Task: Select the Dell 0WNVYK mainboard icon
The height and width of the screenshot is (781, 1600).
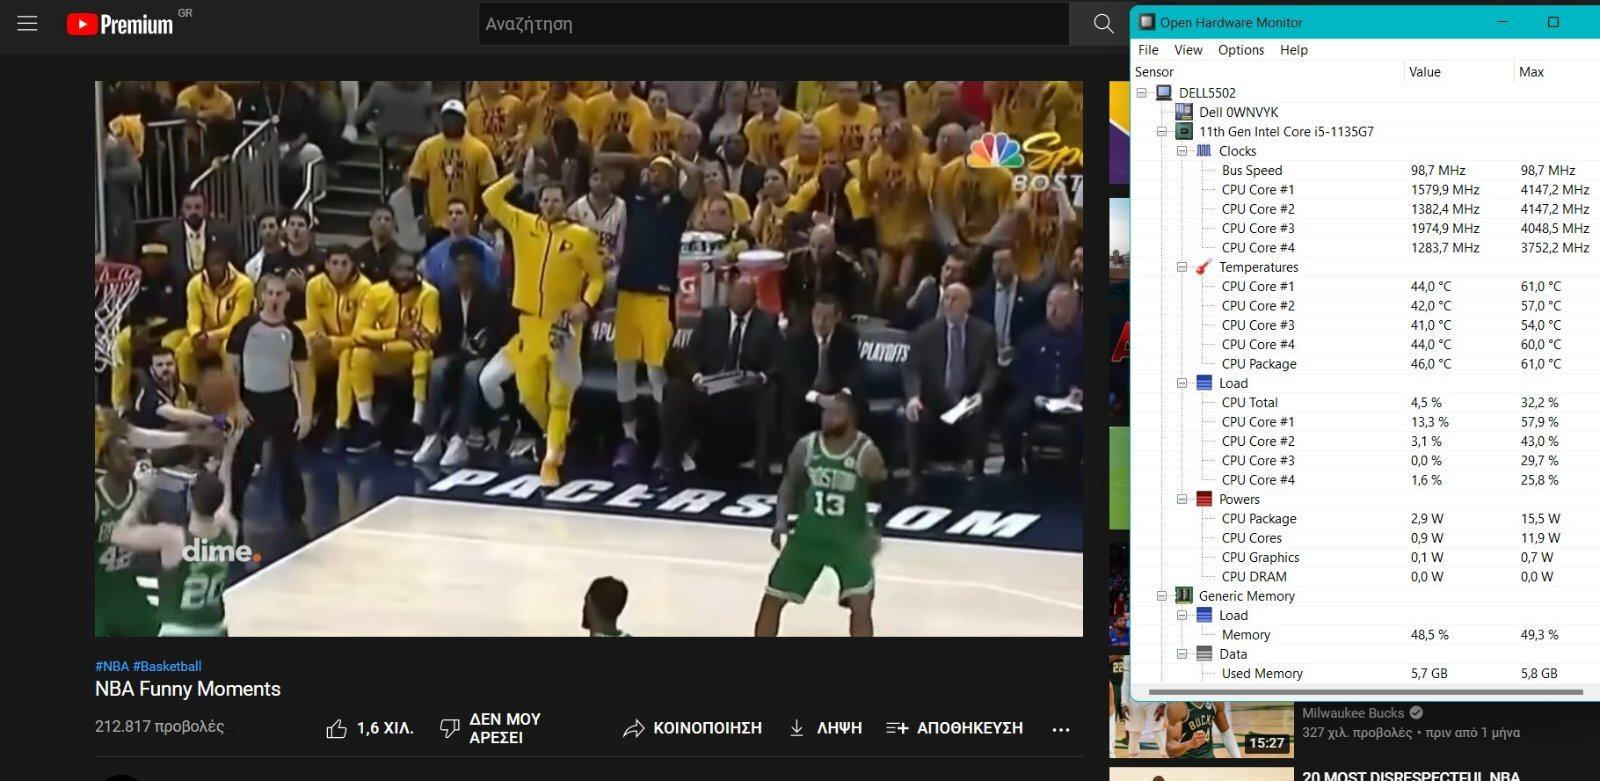Action: 1184,112
